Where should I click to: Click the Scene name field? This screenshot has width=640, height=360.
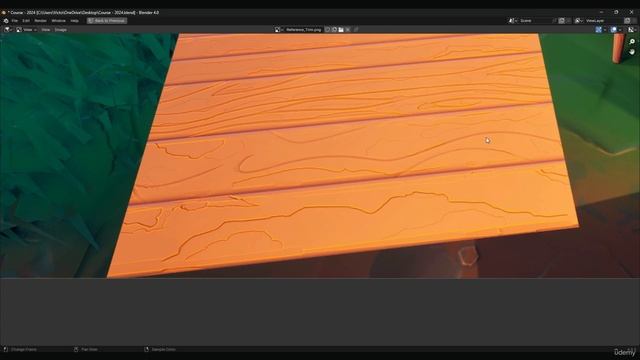tap(535, 20)
